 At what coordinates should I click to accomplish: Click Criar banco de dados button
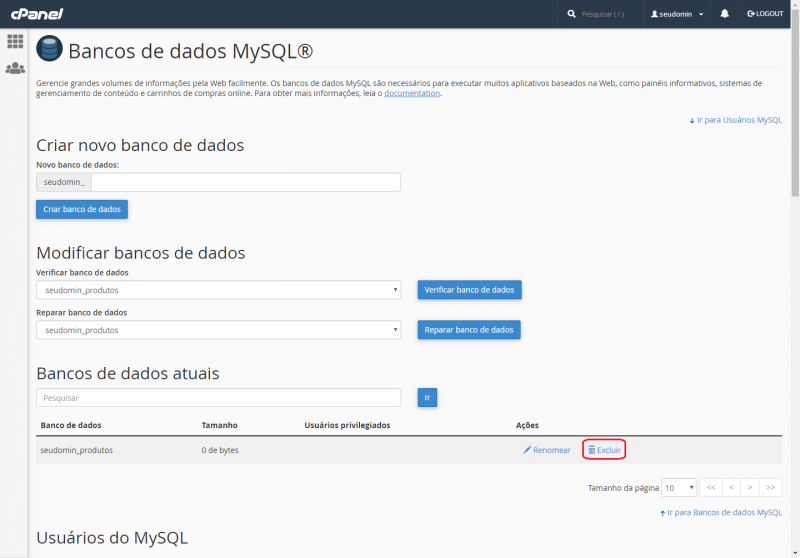[82, 209]
